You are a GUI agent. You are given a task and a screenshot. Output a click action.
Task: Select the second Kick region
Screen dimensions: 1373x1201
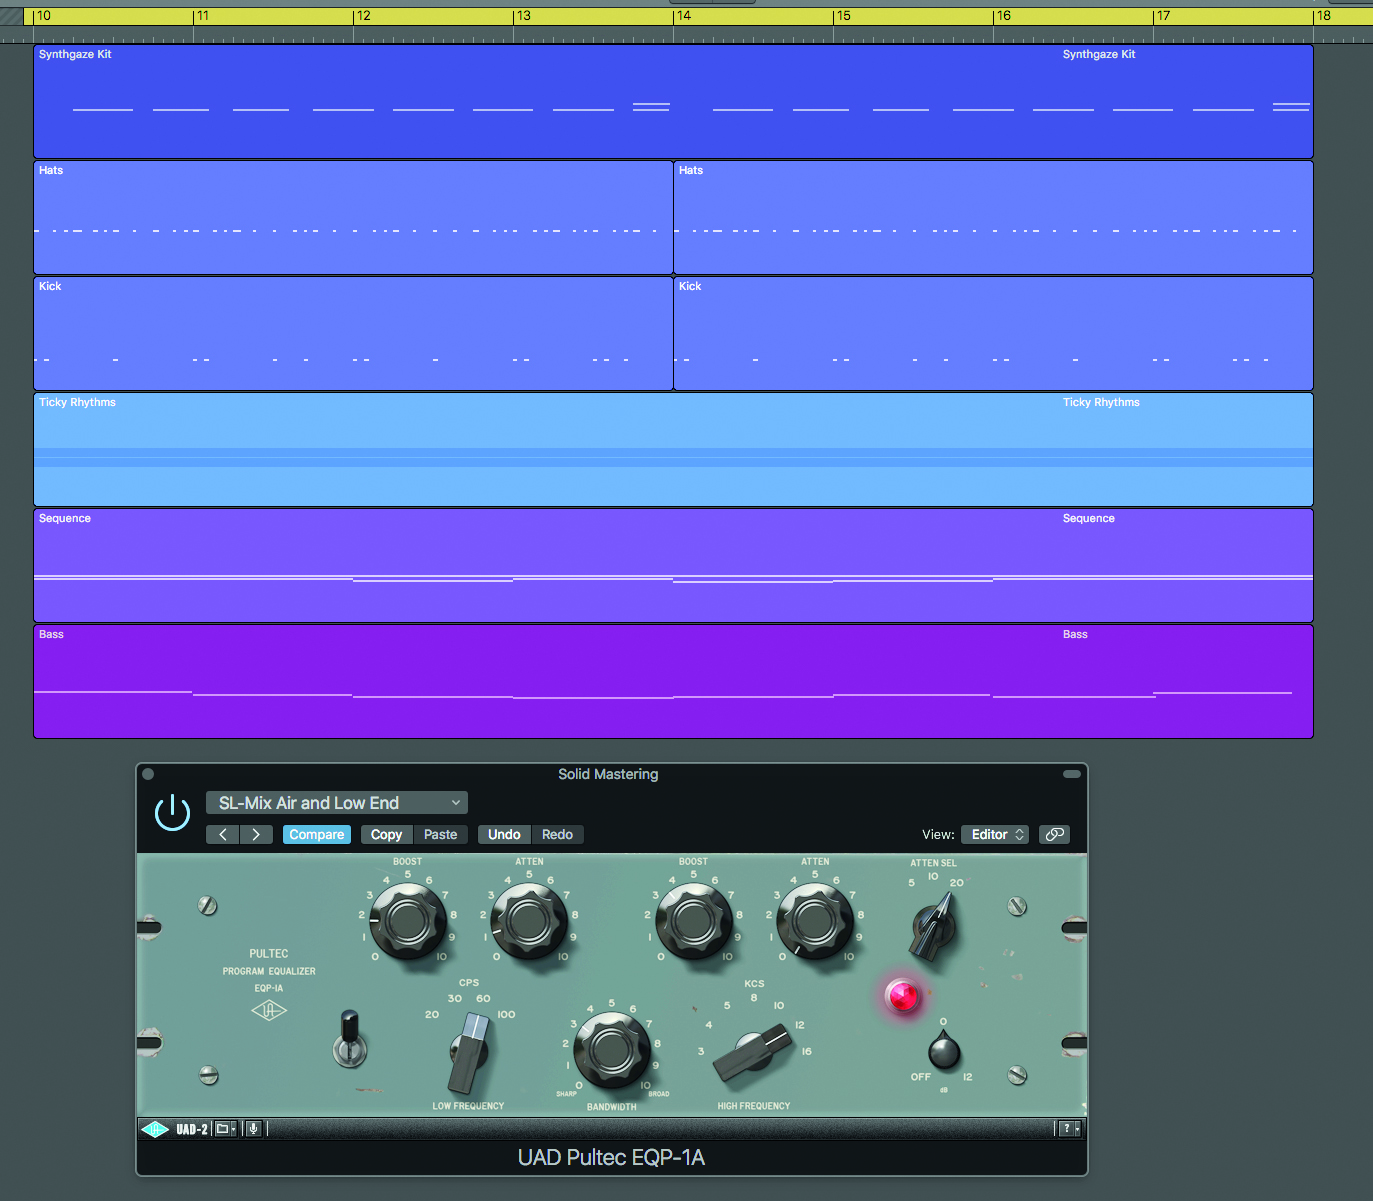pos(993,333)
